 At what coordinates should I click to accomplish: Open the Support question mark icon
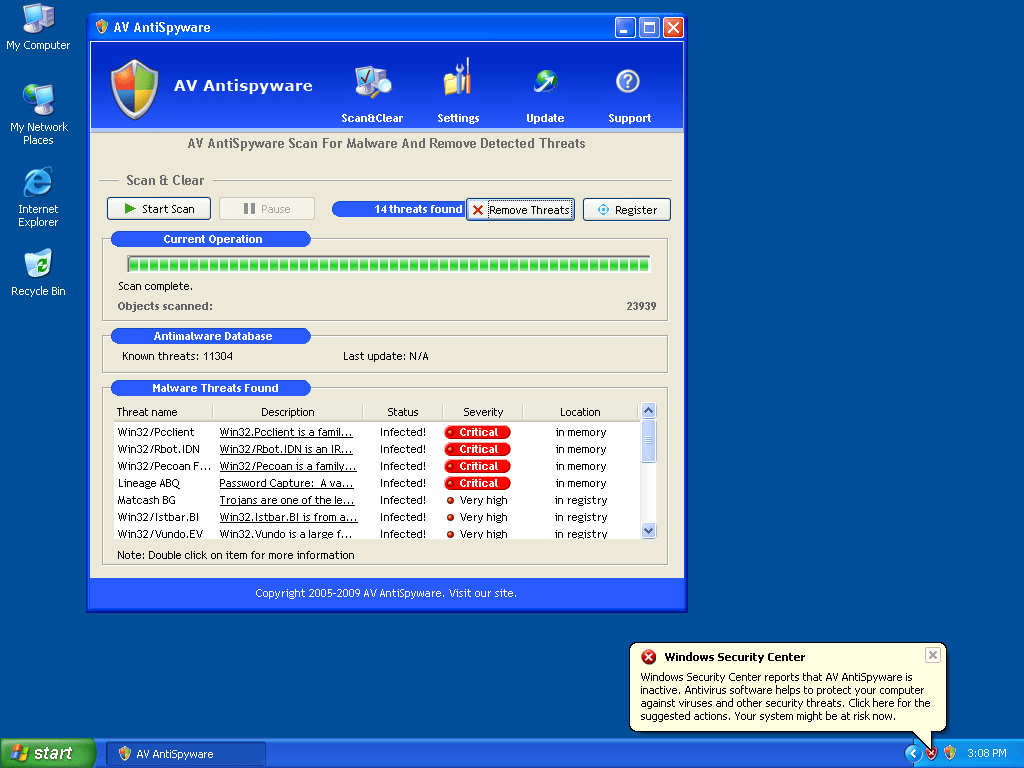(627, 82)
